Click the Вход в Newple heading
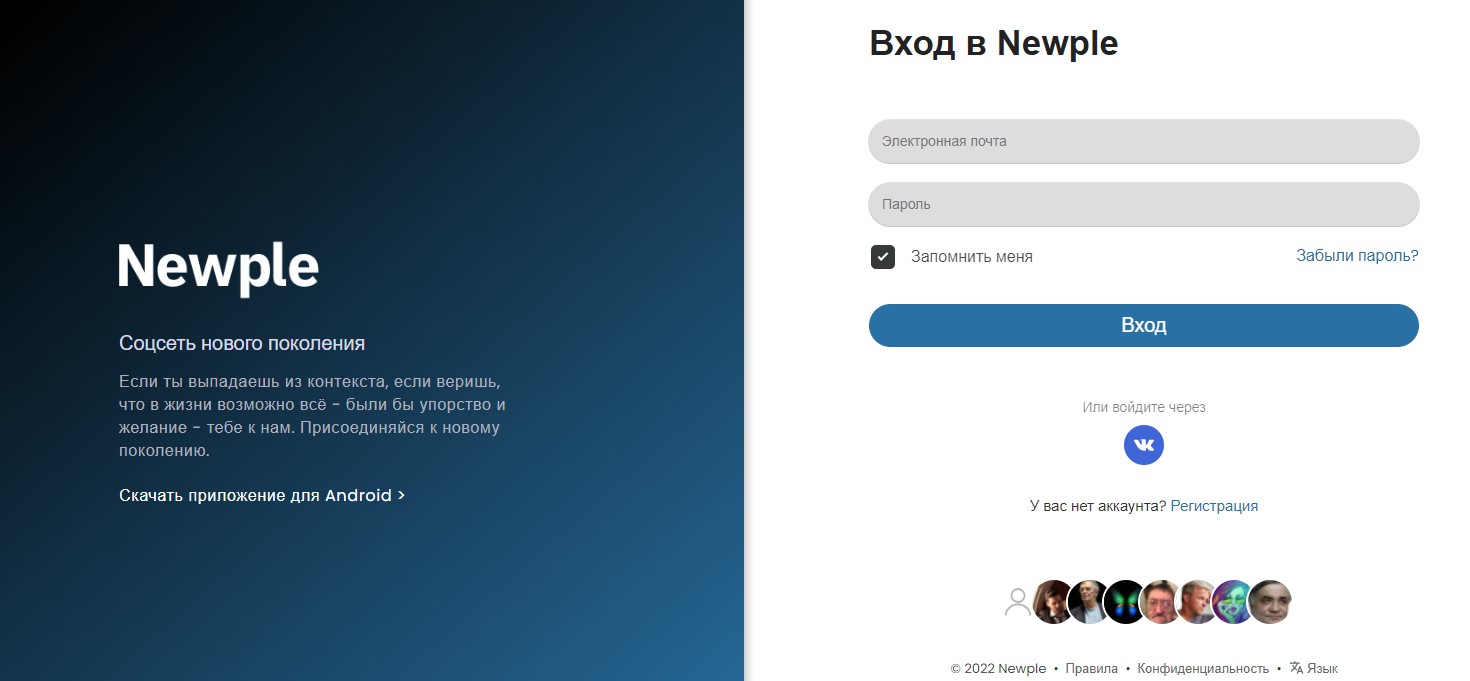The image size is (1470, 681). pos(993,43)
